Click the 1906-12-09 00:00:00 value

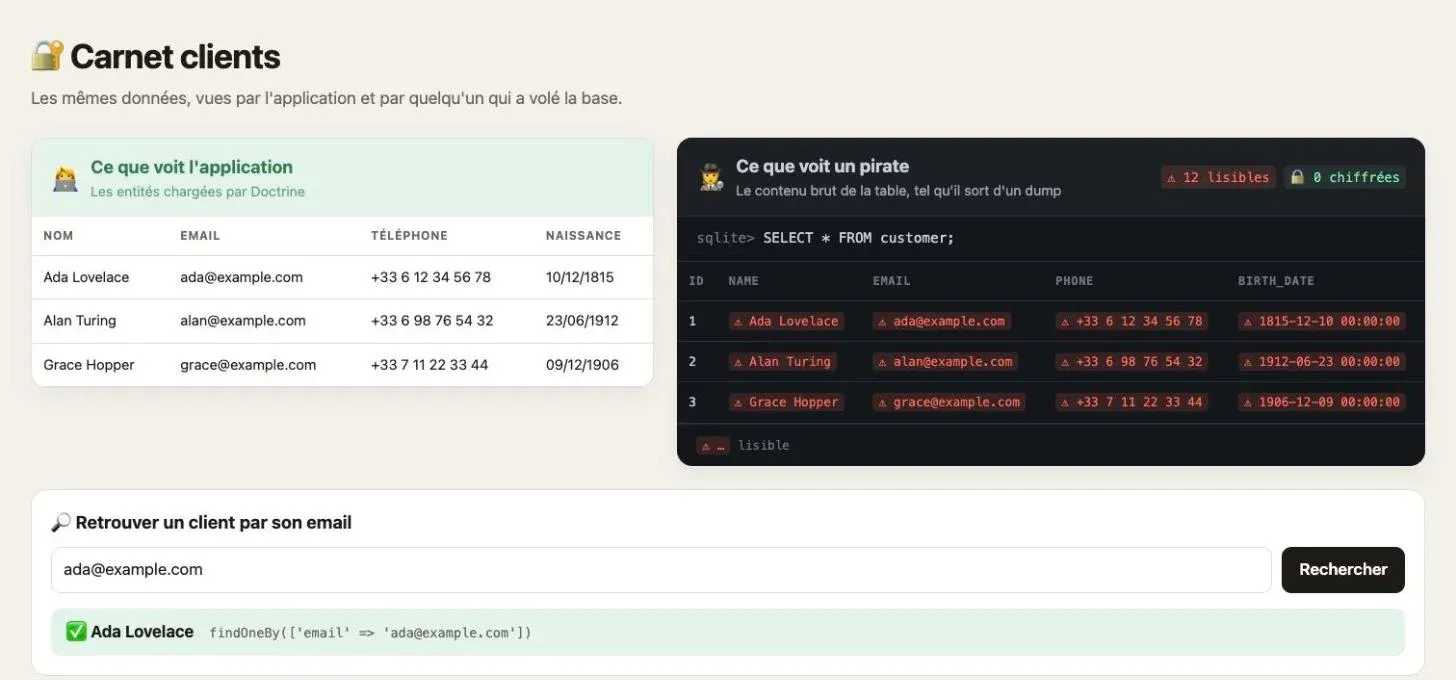pos(1322,402)
